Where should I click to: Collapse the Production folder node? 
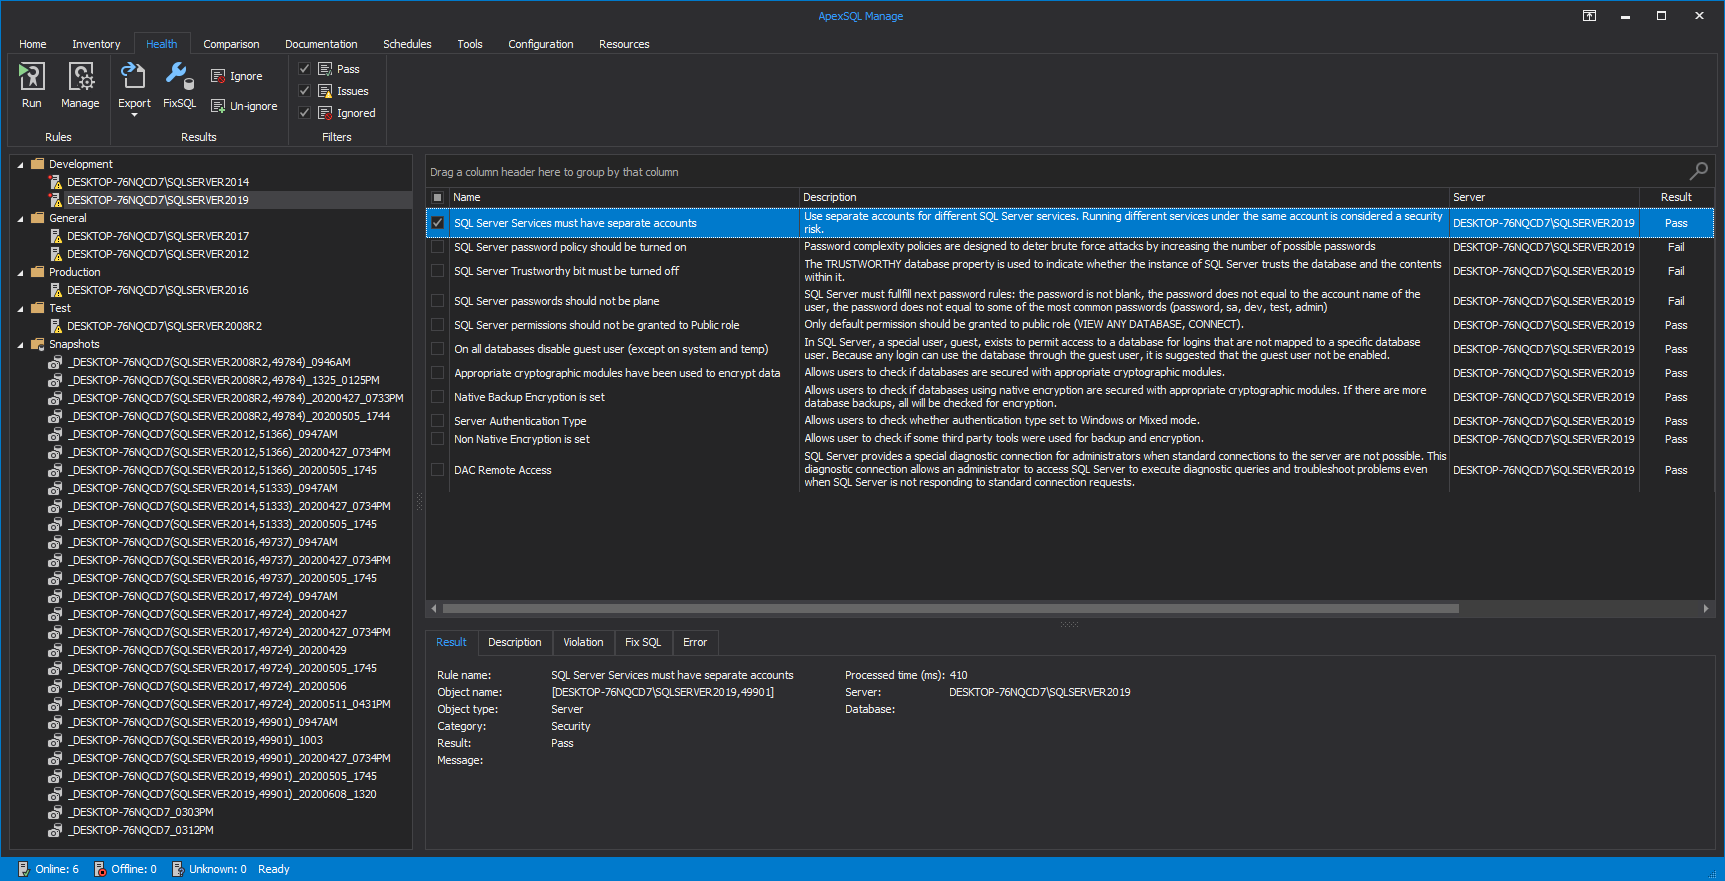(x=21, y=273)
